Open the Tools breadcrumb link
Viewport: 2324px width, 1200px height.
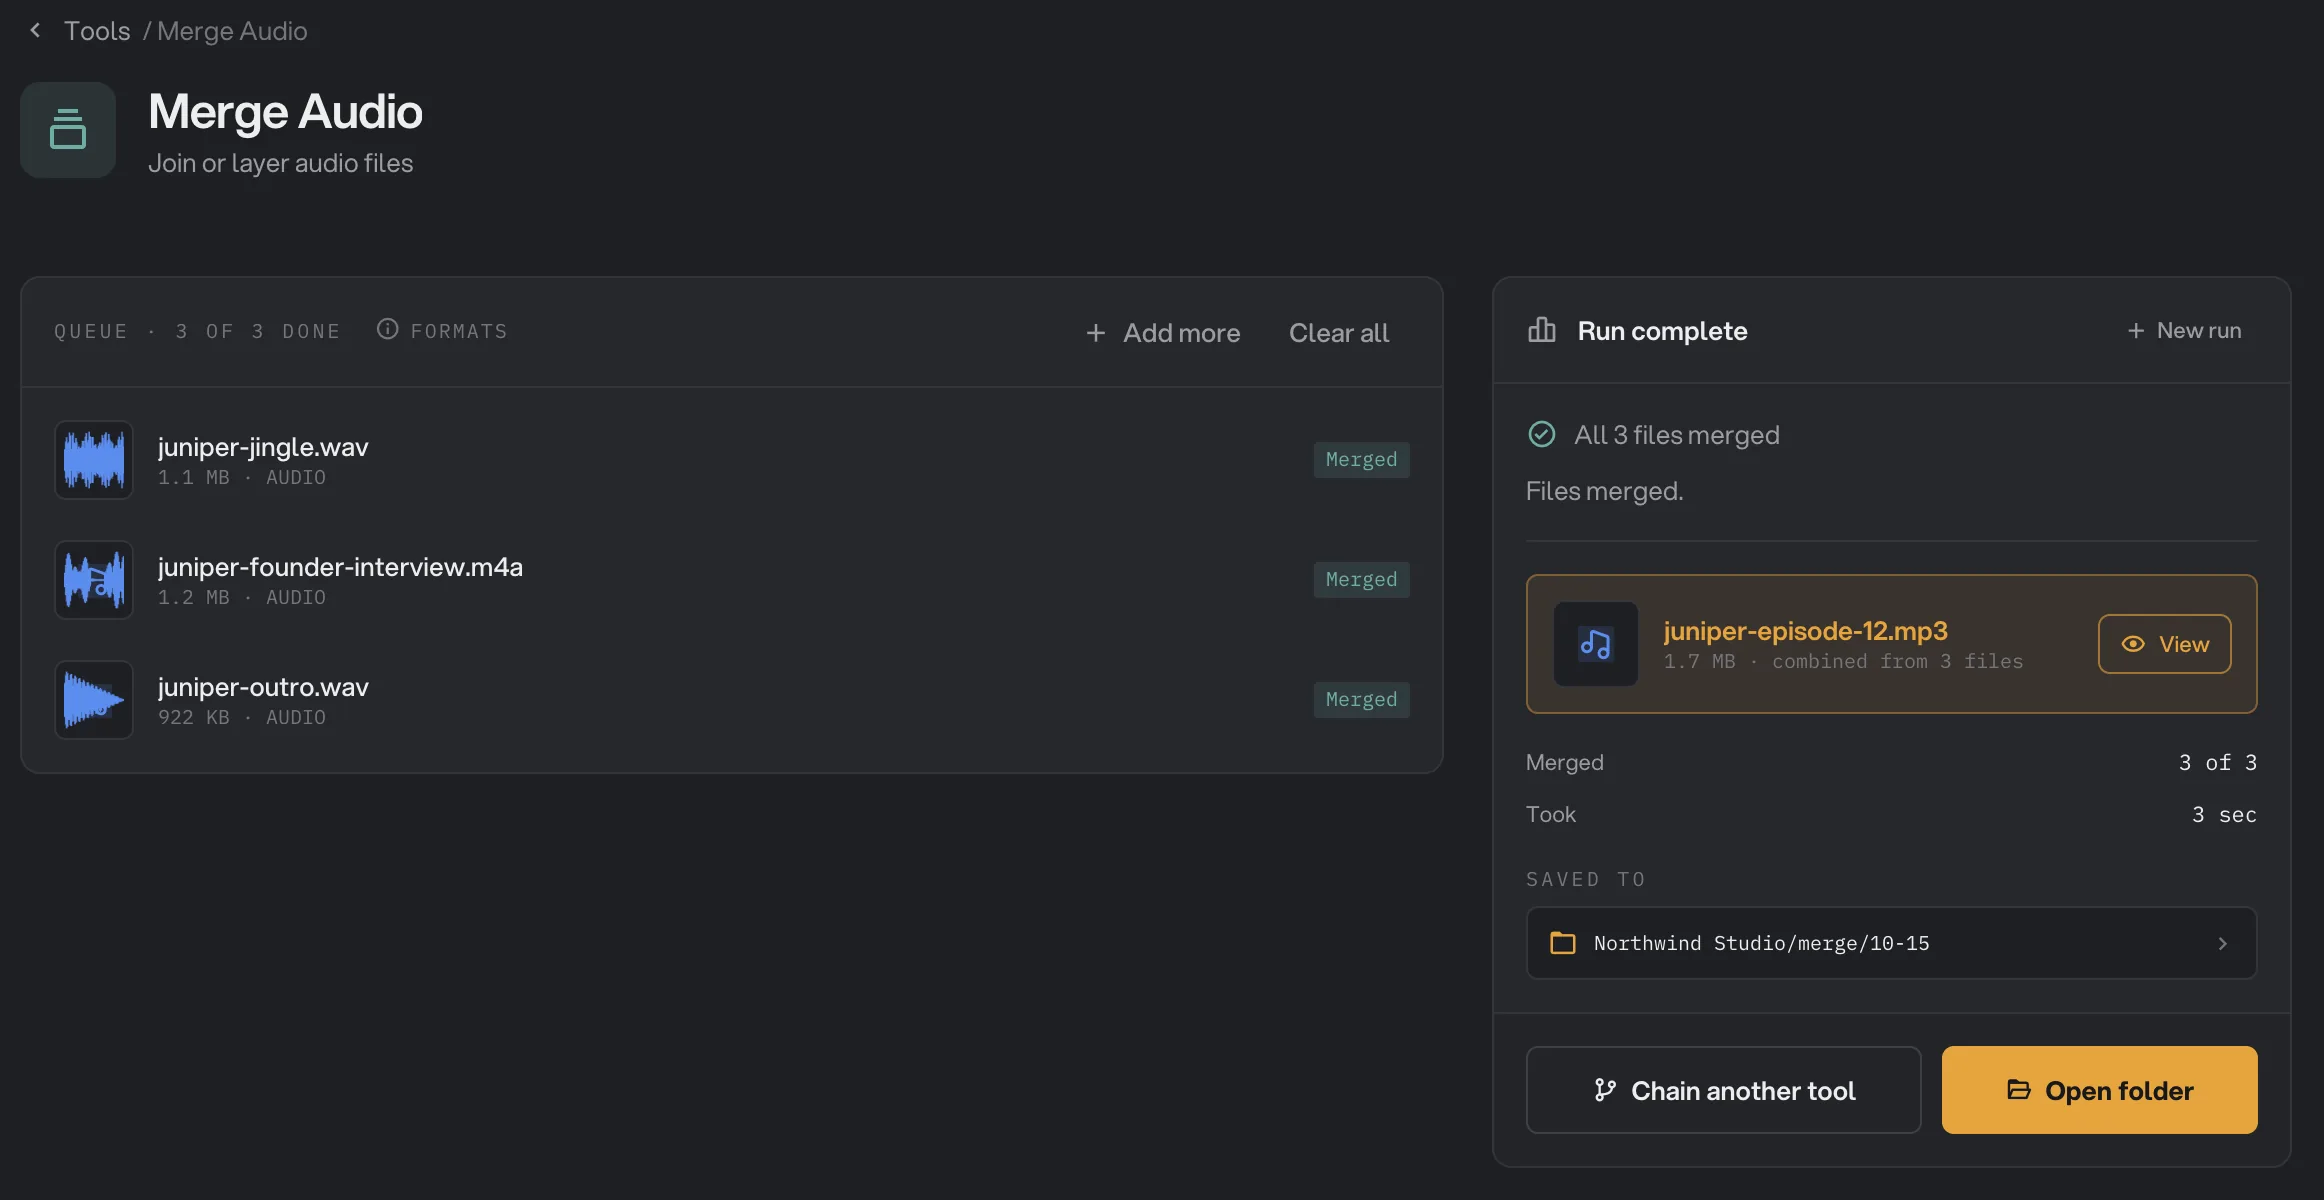[97, 31]
